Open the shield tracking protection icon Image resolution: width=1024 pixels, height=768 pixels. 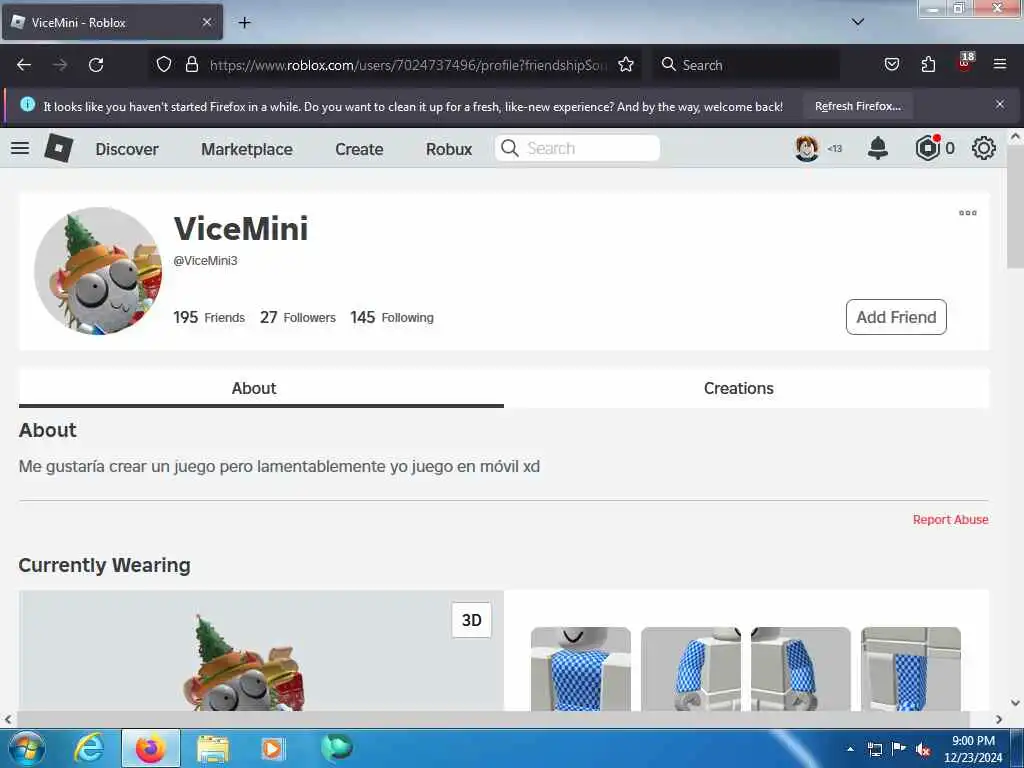(x=164, y=64)
